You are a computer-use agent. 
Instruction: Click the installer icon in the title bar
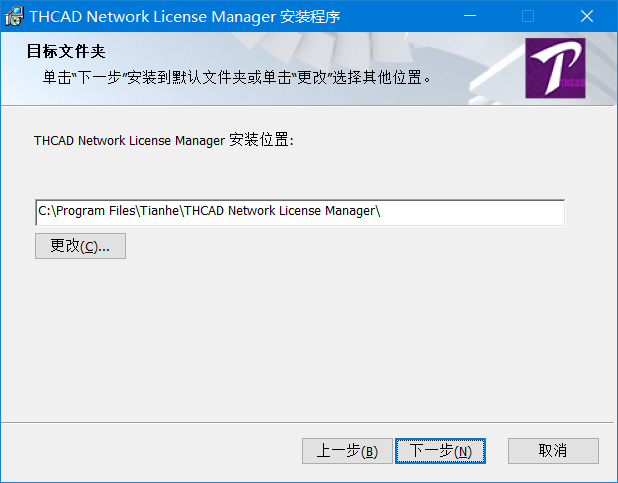[14, 17]
